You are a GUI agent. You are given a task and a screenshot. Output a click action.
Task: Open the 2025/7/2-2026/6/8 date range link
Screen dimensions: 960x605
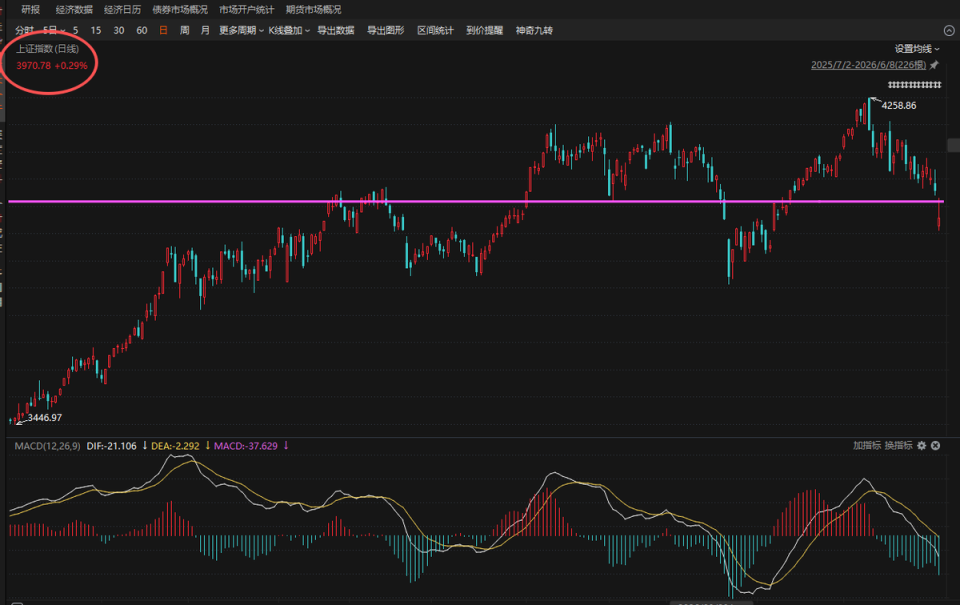pos(869,65)
